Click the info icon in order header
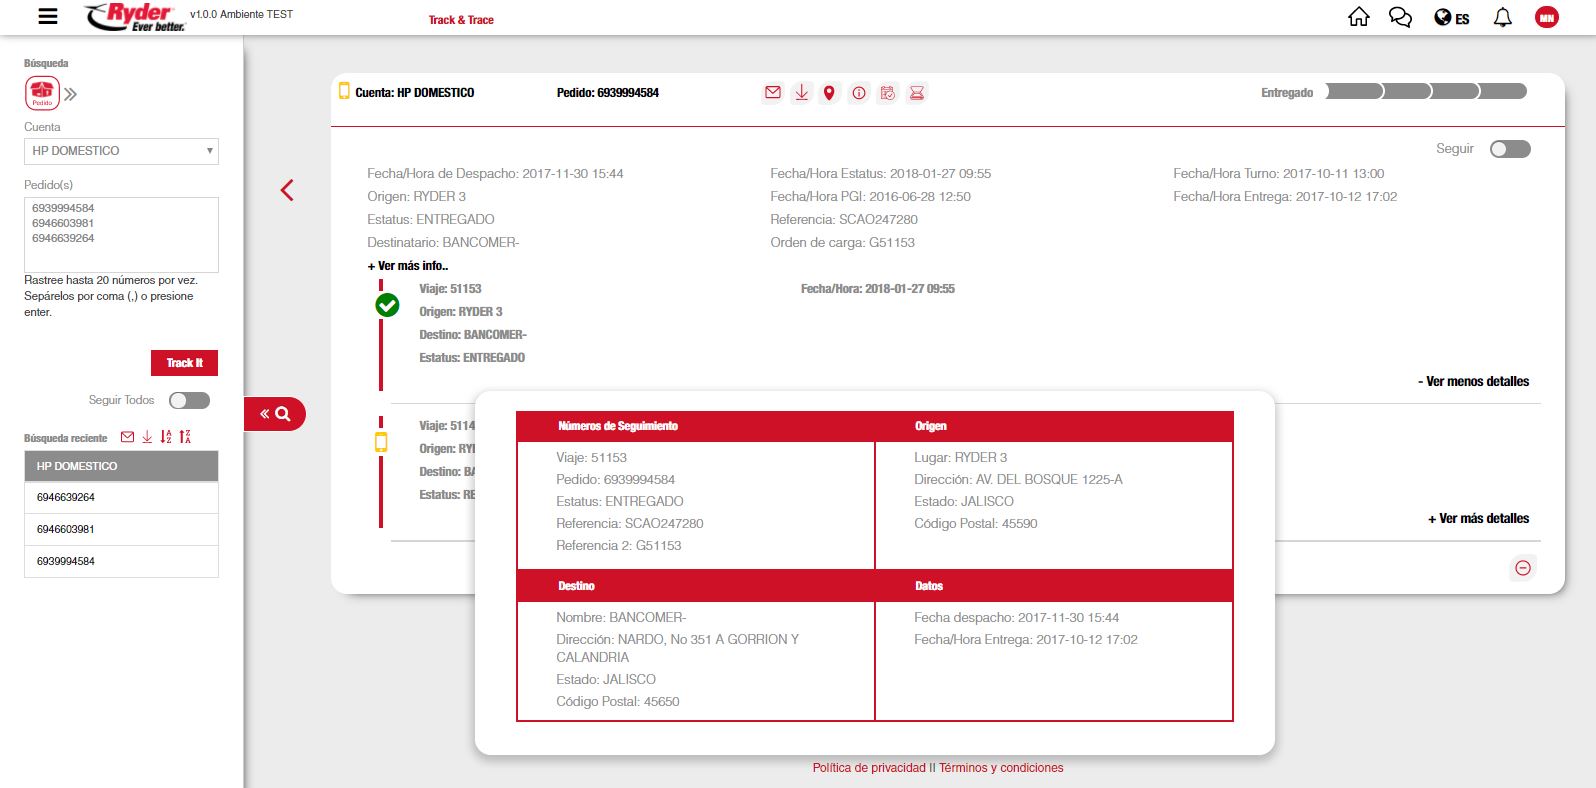This screenshot has width=1596, height=788. point(859,93)
